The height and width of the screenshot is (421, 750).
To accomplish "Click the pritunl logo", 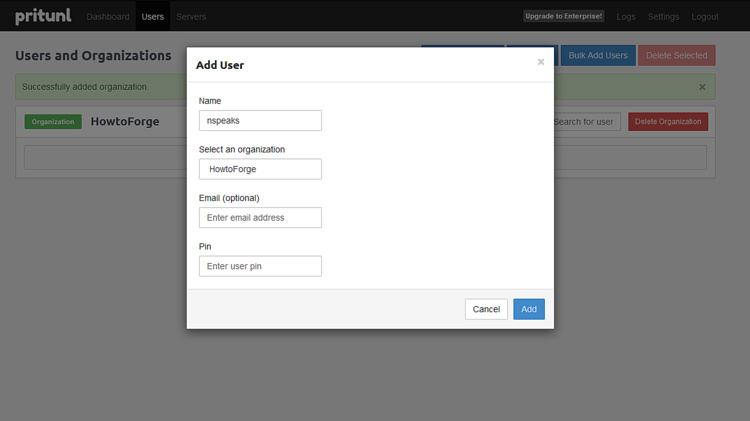I will [42, 16].
